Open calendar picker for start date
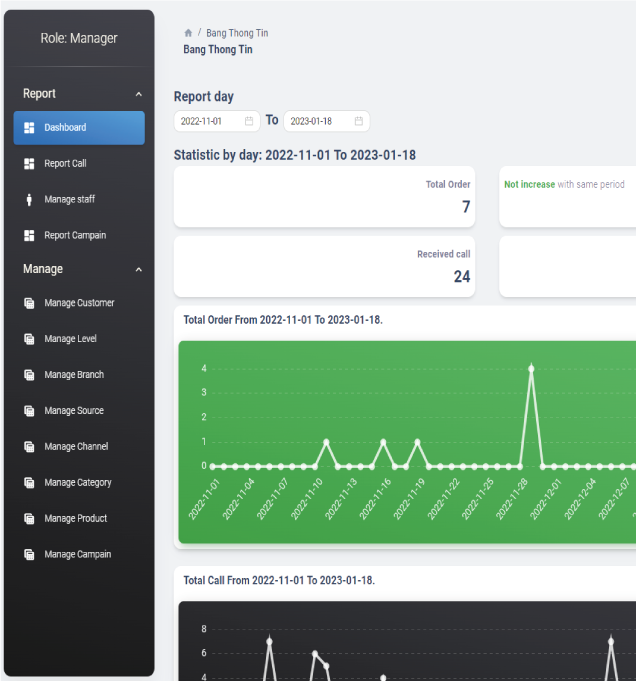The image size is (636, 681). pyautogui.click(x=249, y=121)
